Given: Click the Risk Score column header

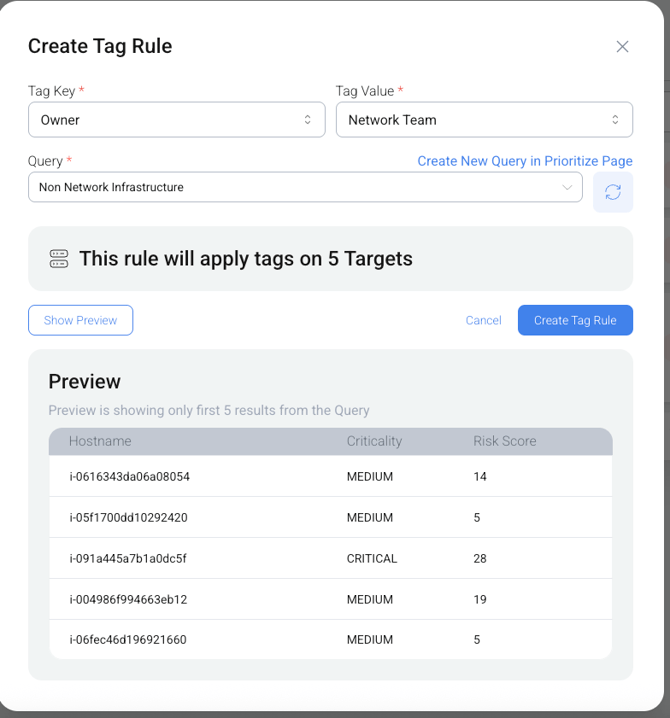Looking at the screenshot, I should tap(504, 441).
